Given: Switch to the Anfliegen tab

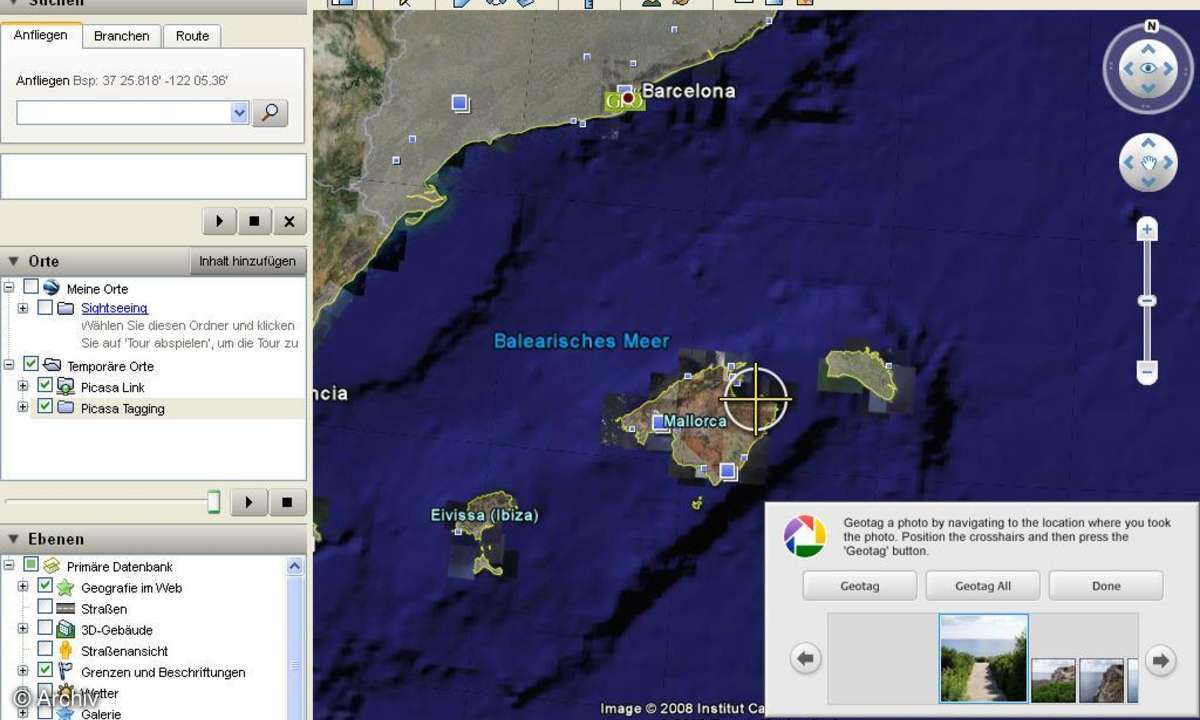Looking at the screenshot, I should pyautogui.click(x=41, y=35).
